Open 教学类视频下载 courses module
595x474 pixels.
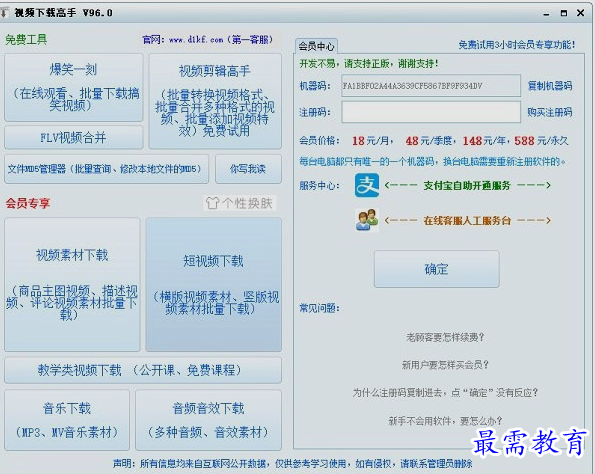[143, 370]
